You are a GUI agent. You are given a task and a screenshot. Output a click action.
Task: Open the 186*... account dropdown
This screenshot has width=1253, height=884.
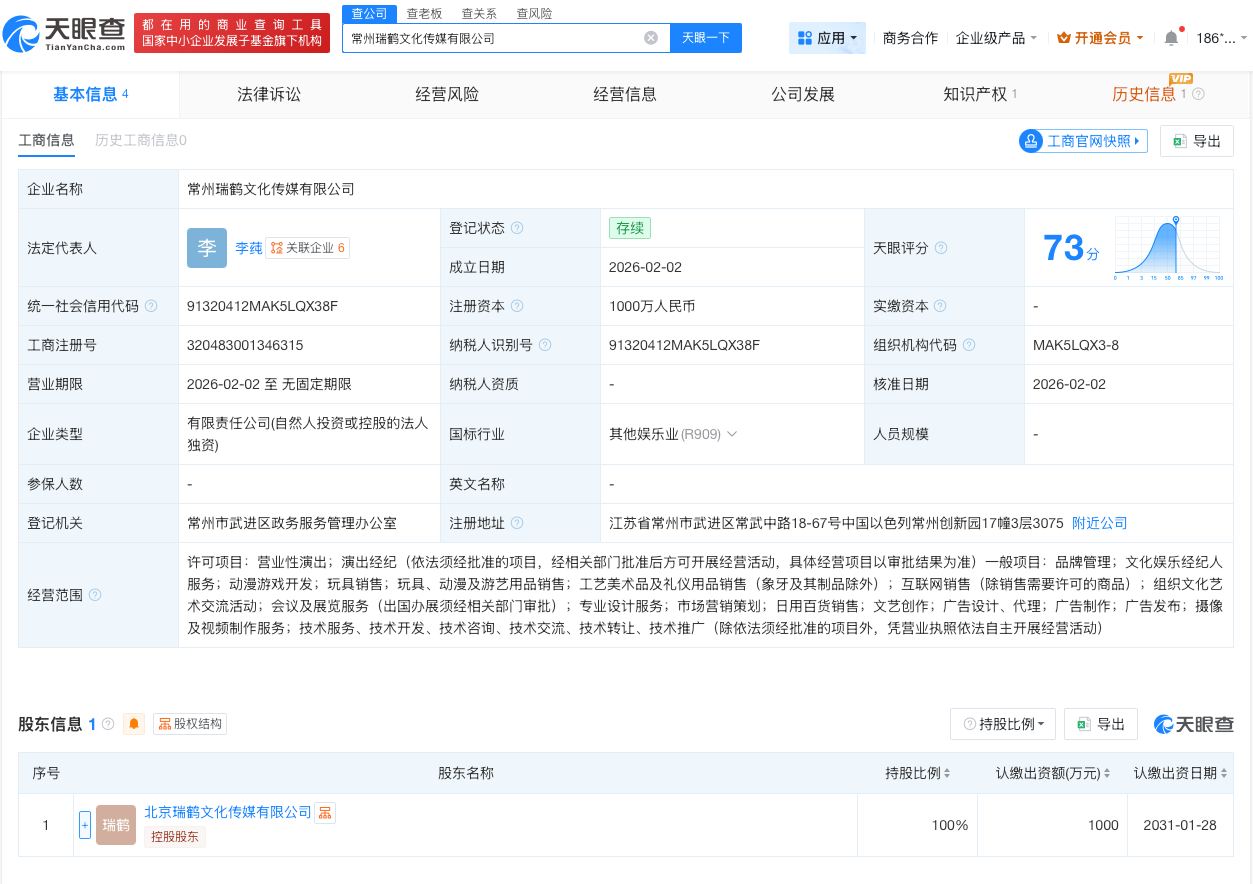coord(1221,37)
